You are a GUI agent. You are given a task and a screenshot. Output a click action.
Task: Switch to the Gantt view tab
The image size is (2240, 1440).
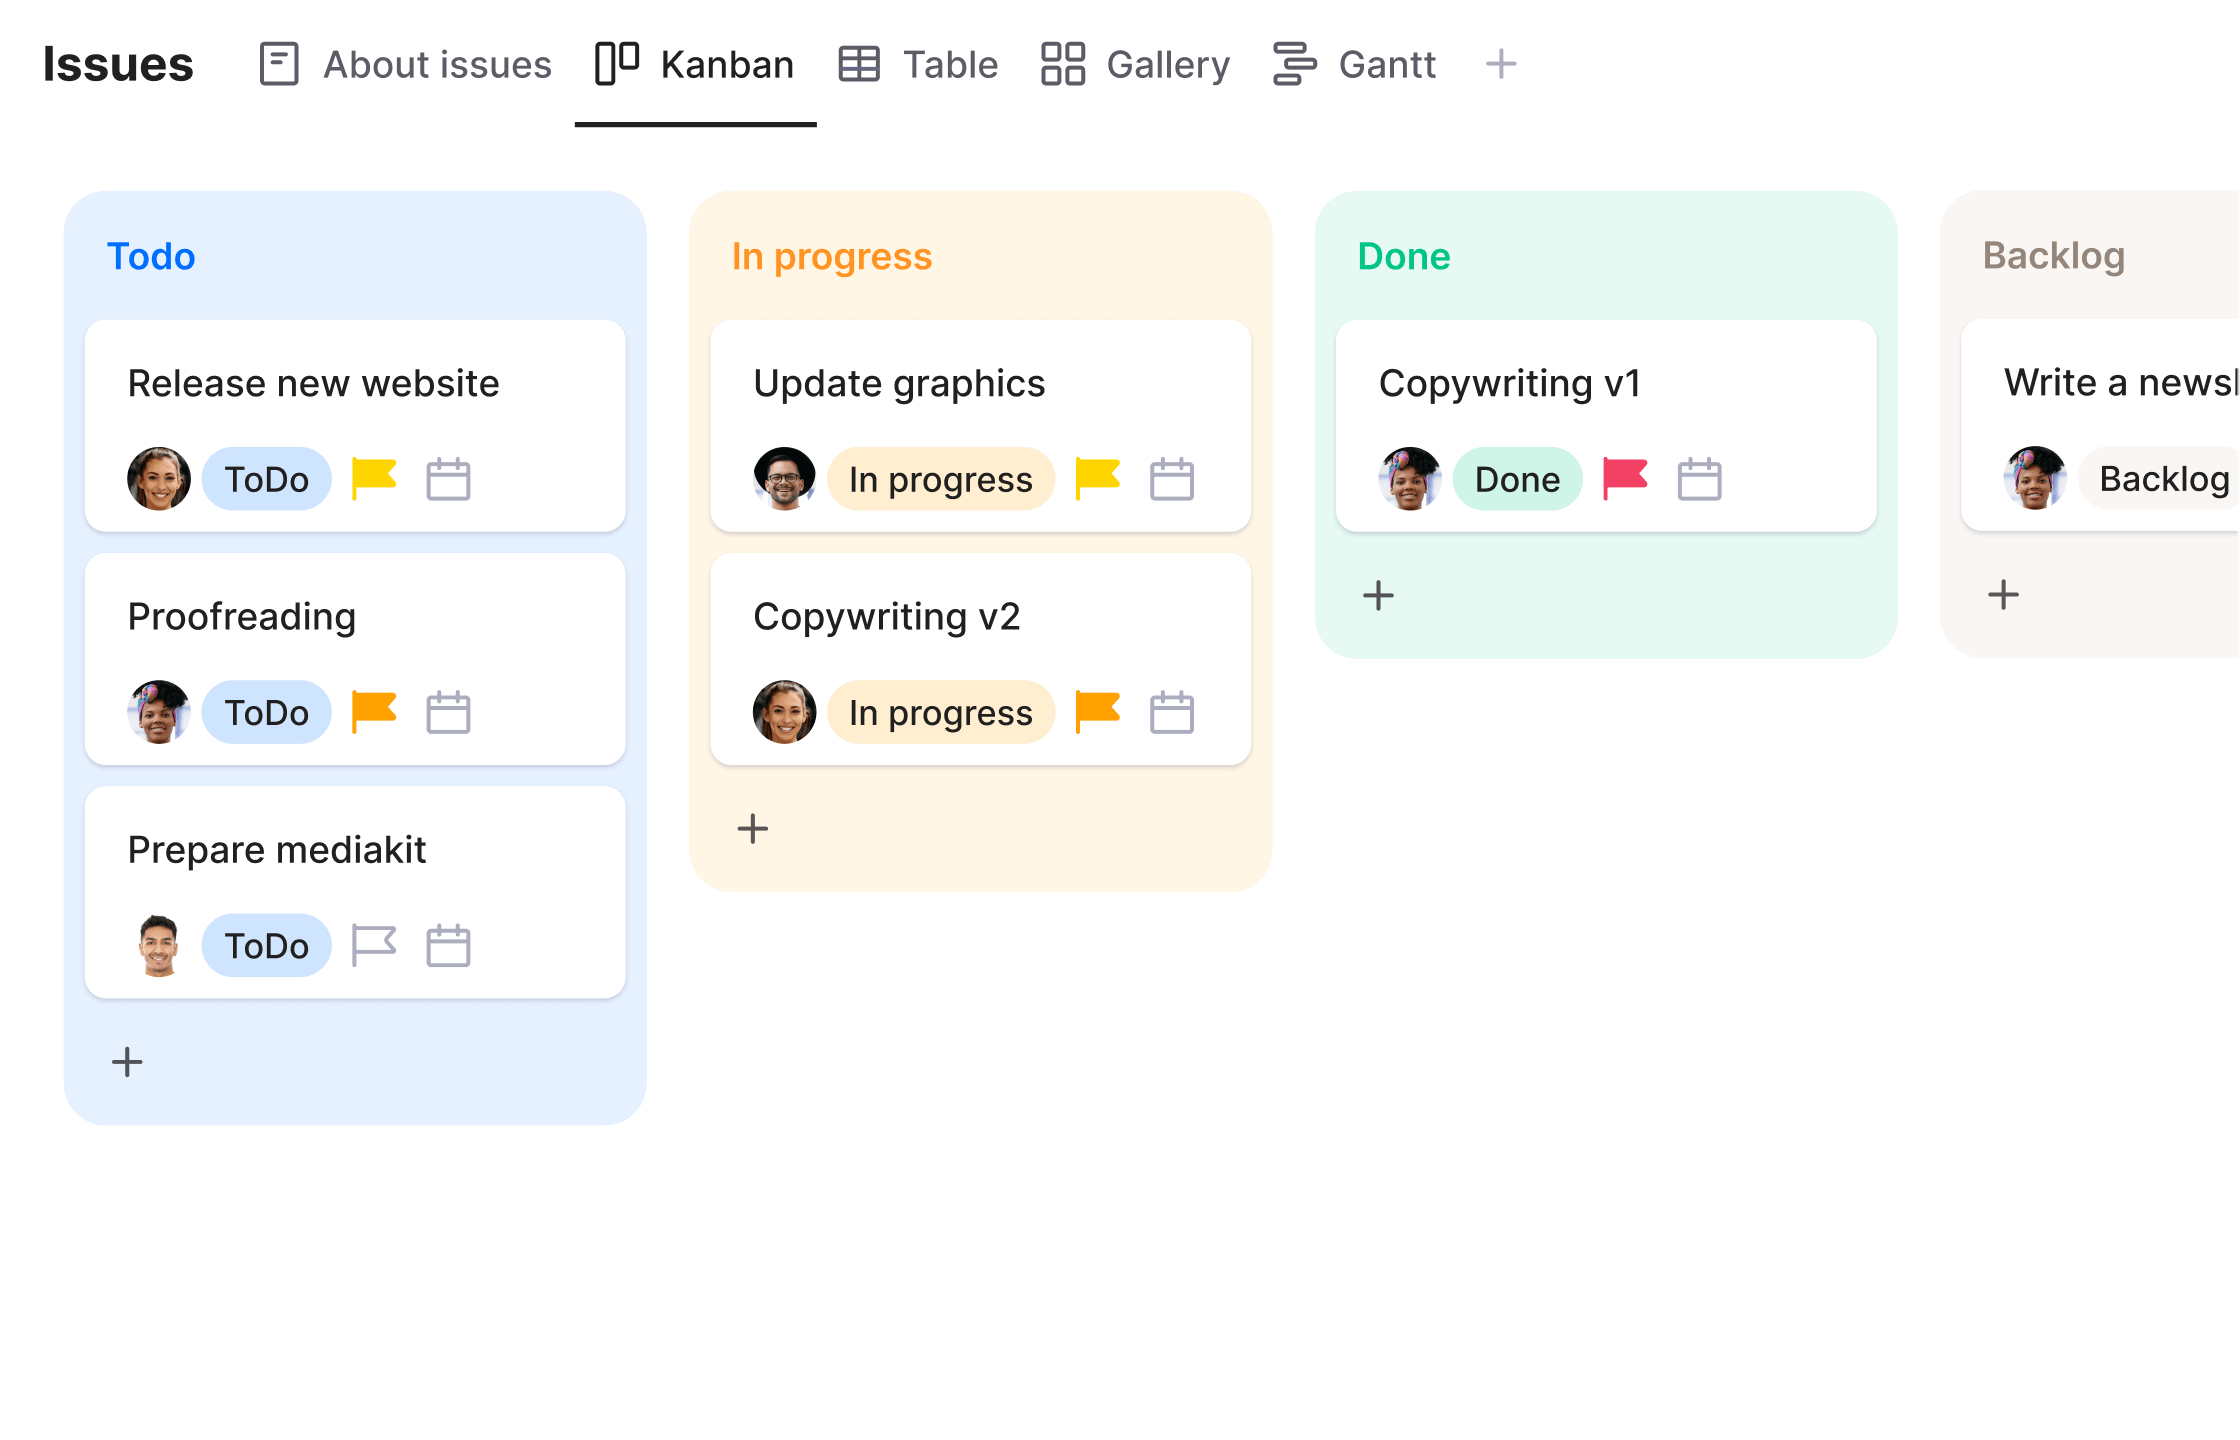click(1354, 65)
